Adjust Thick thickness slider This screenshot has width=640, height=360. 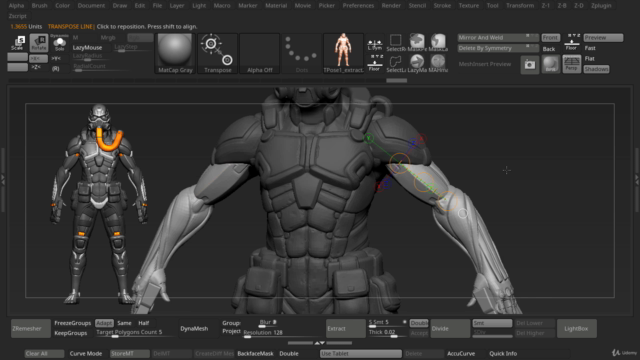387,333
